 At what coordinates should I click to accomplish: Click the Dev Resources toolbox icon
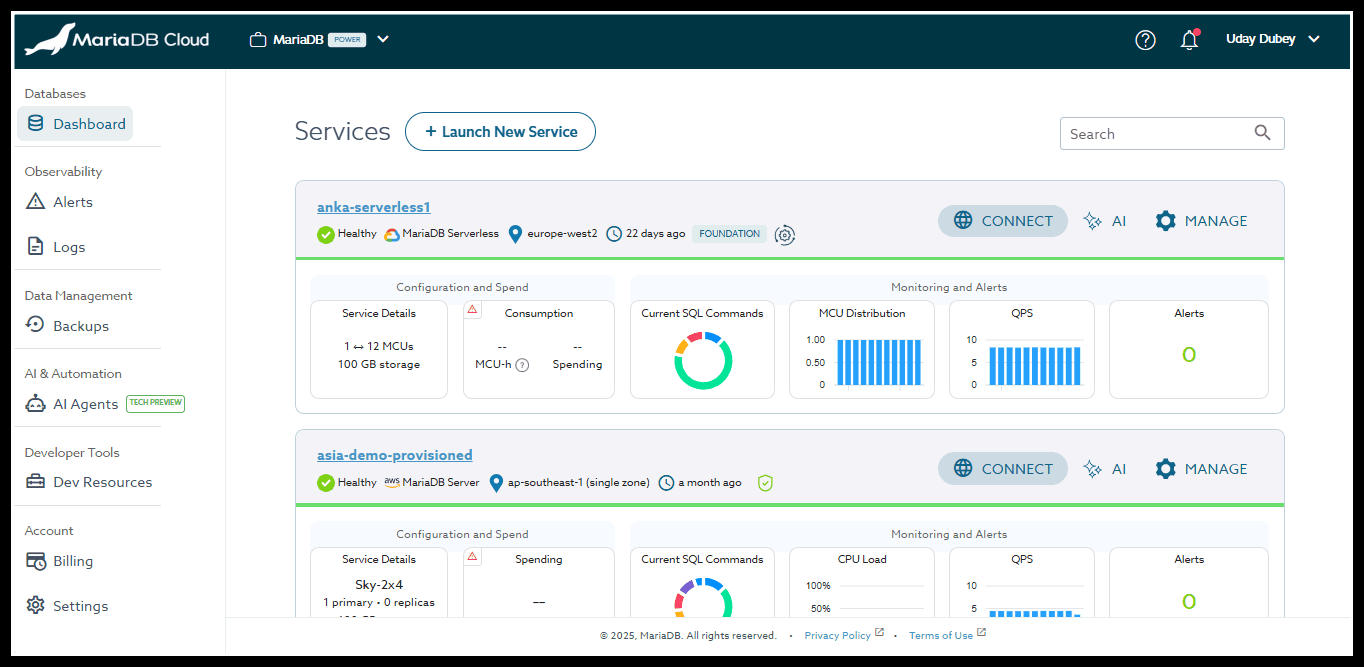coord(36,481)
